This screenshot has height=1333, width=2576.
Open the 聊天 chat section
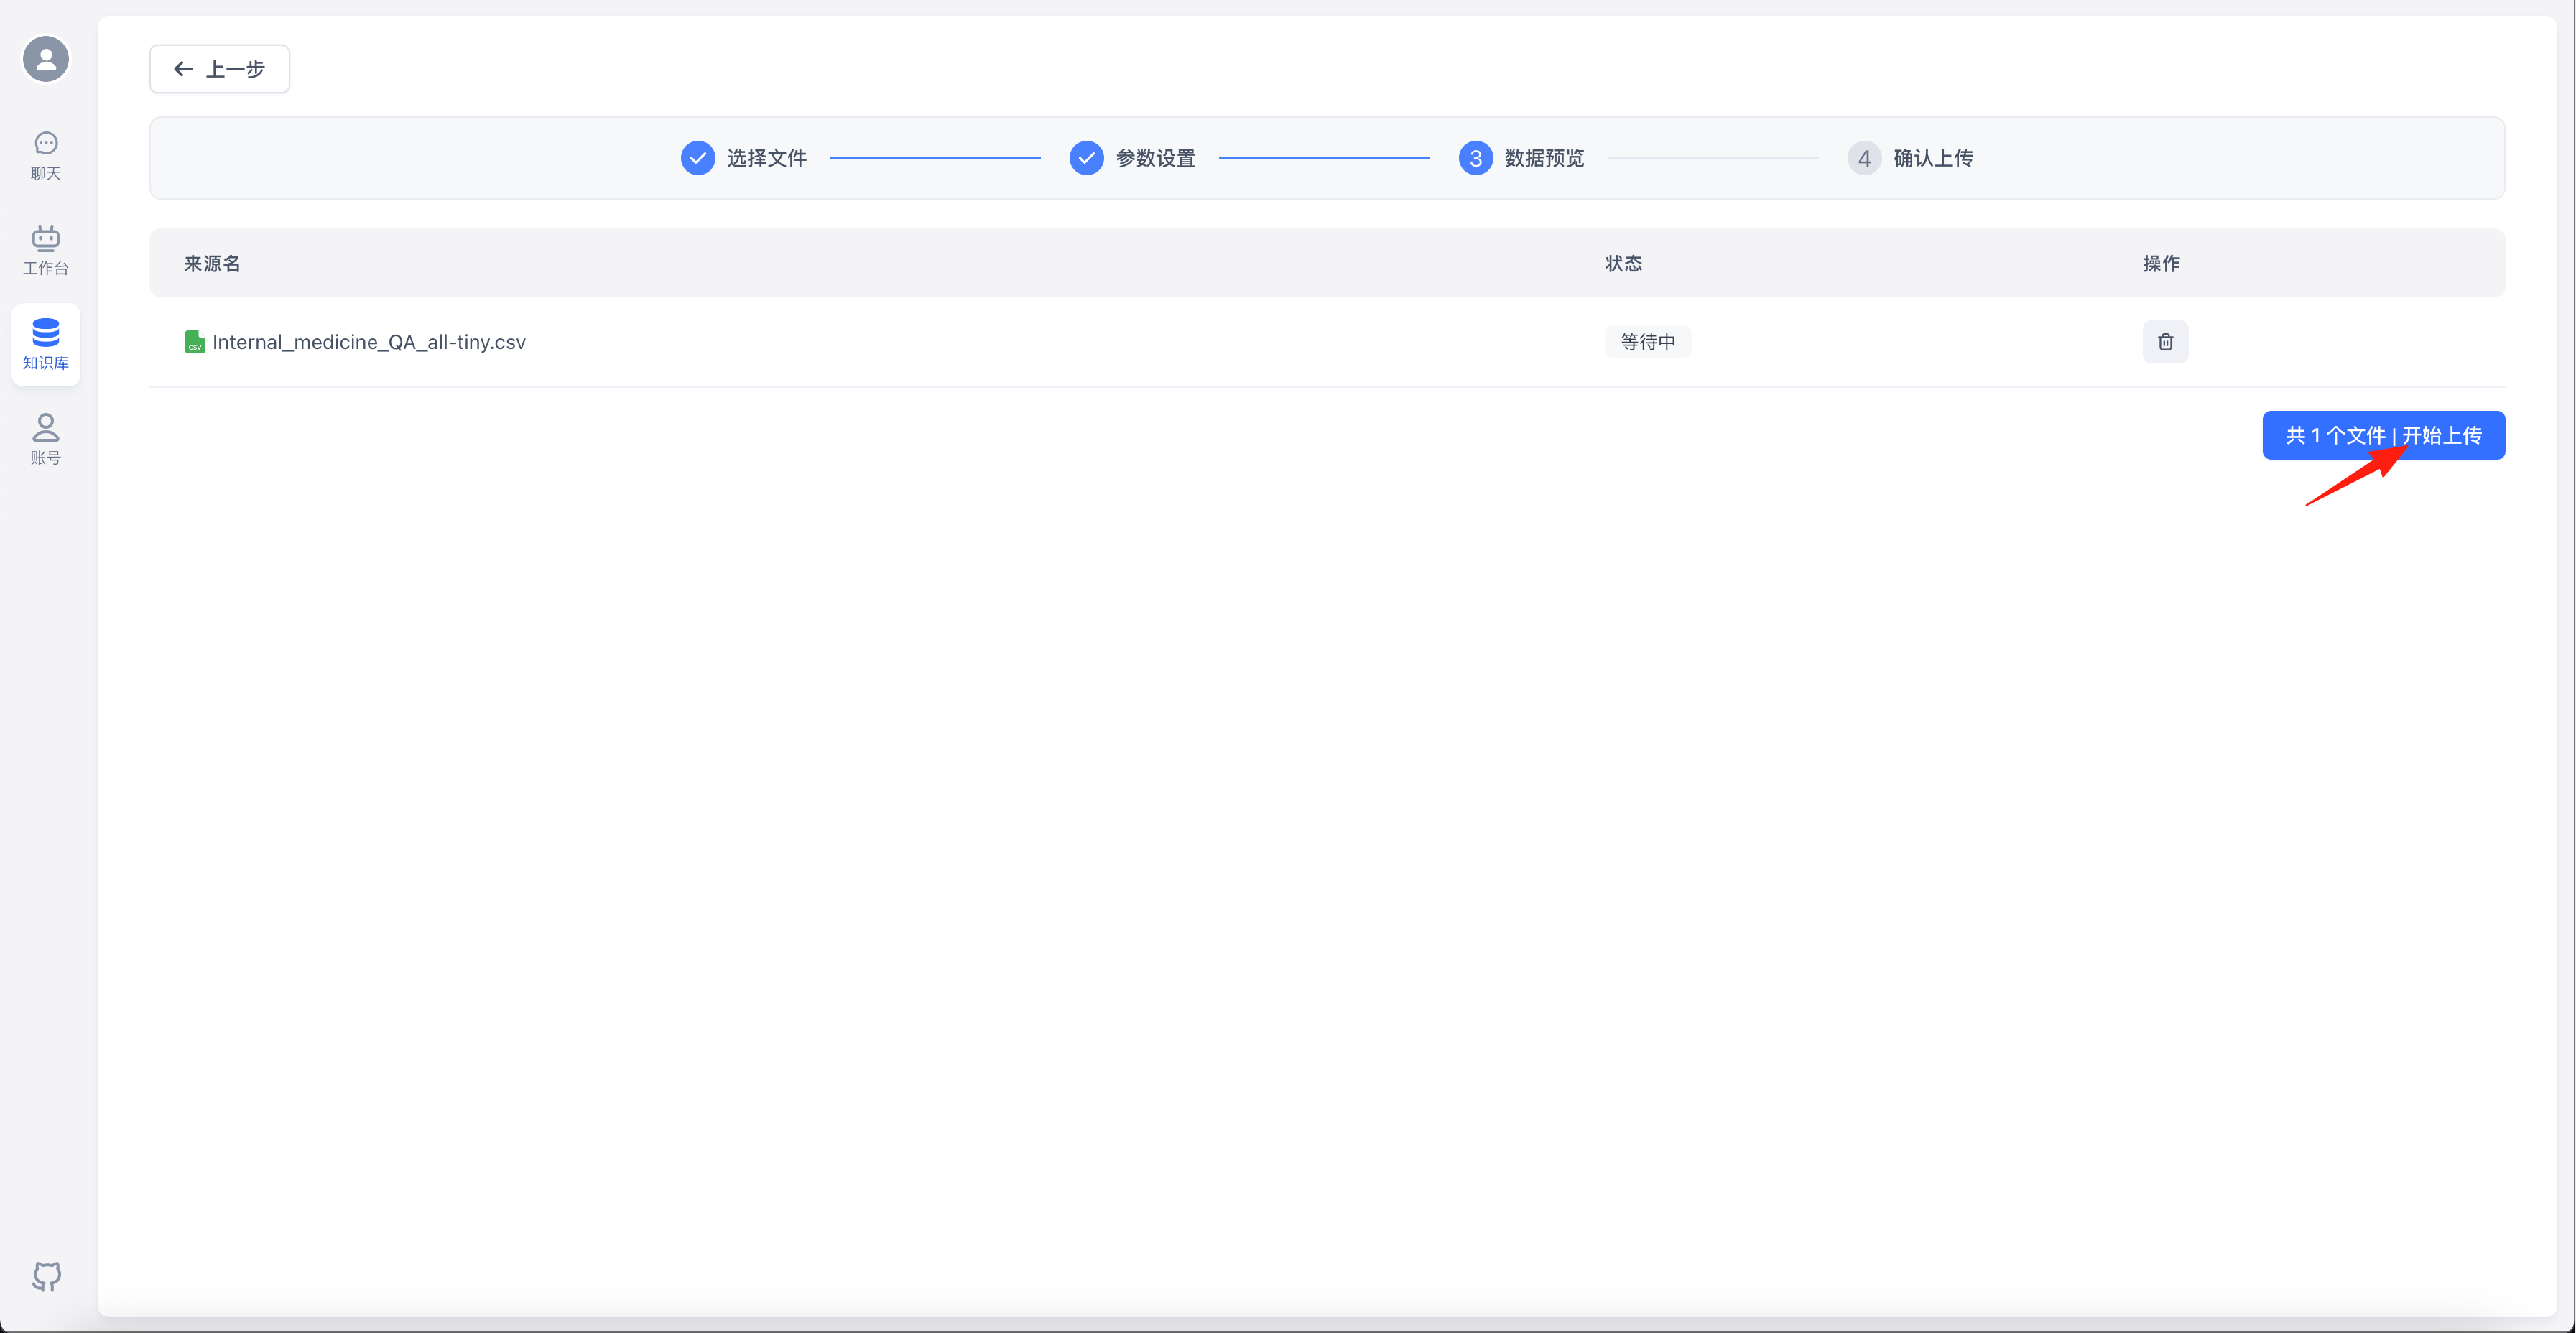pos(46,156)
